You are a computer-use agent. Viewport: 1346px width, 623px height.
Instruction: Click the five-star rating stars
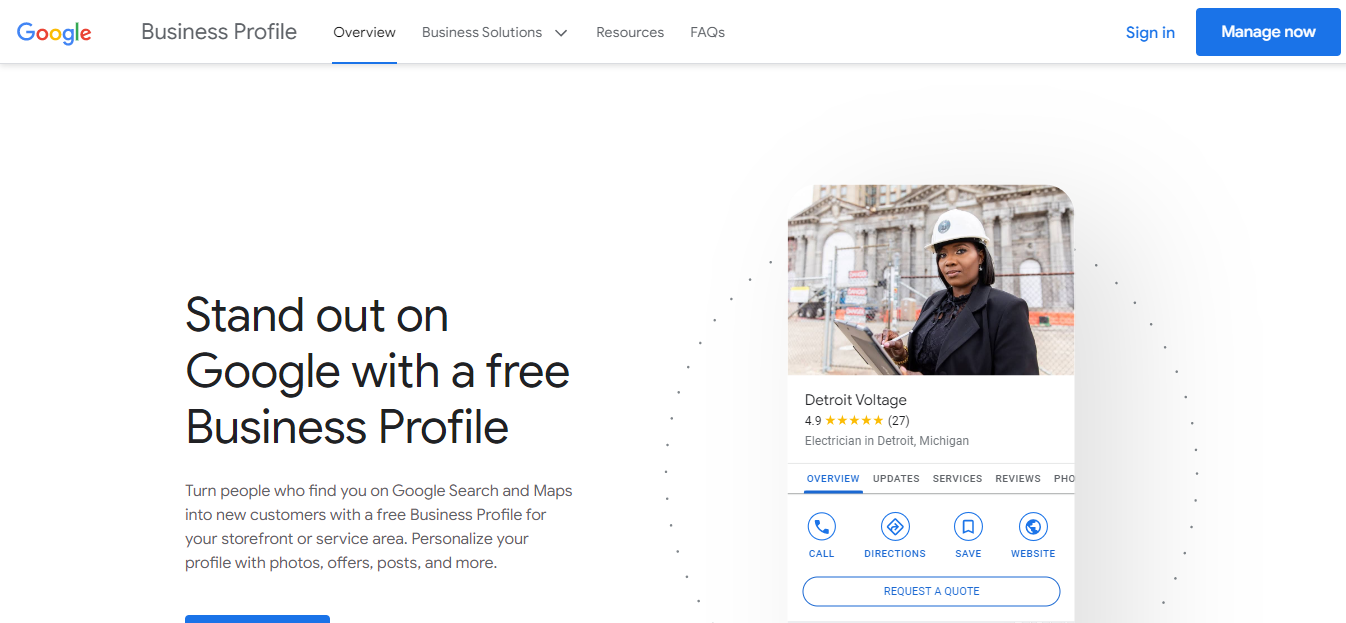tap(854, 421)
